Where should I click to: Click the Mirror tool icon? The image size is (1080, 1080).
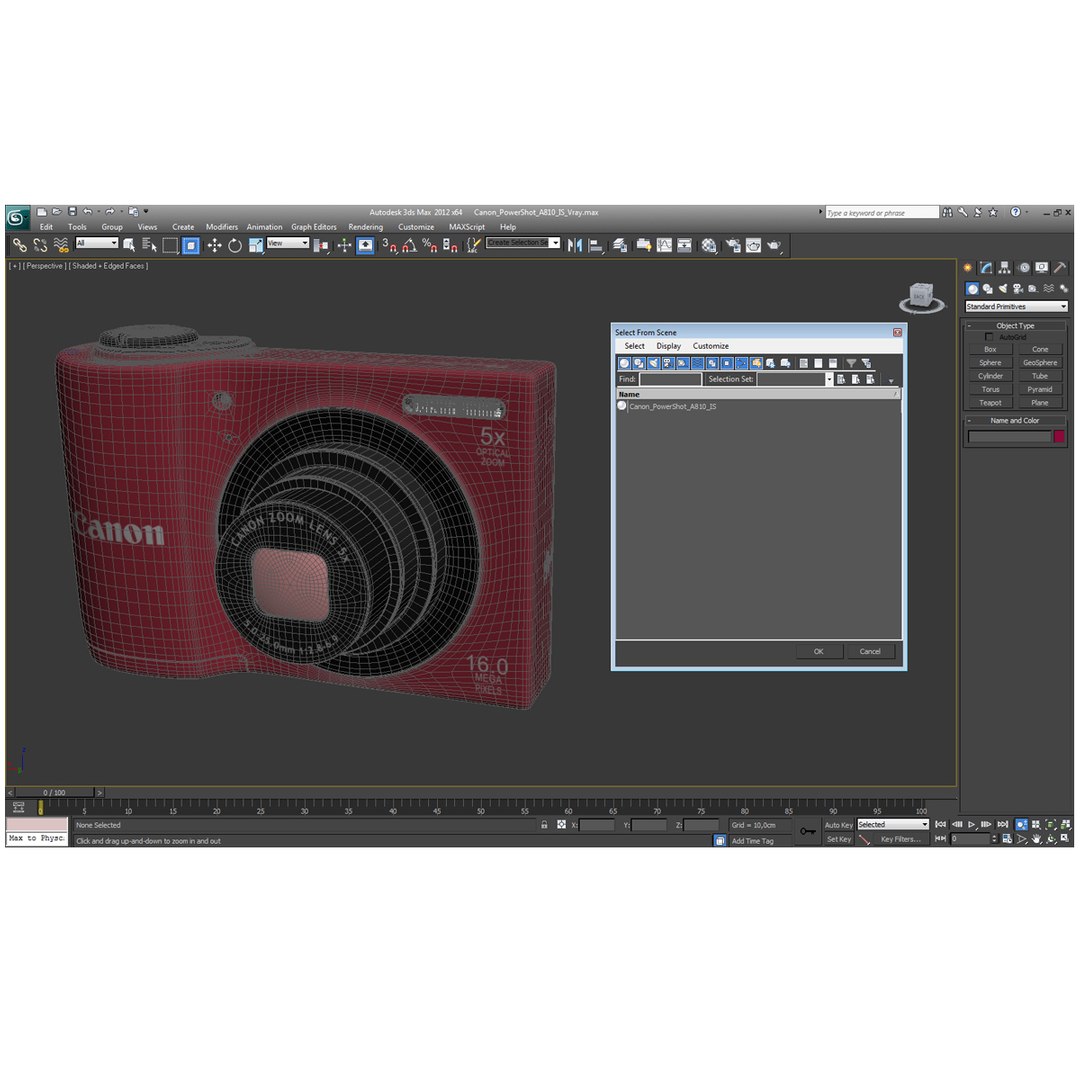[574, 245]
